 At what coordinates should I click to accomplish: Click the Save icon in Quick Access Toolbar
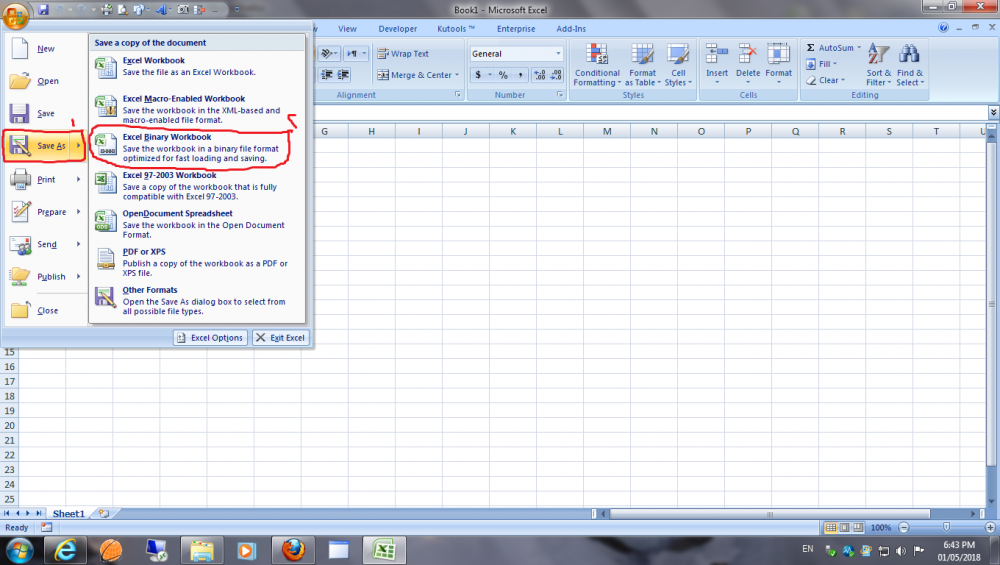[43, 10]
